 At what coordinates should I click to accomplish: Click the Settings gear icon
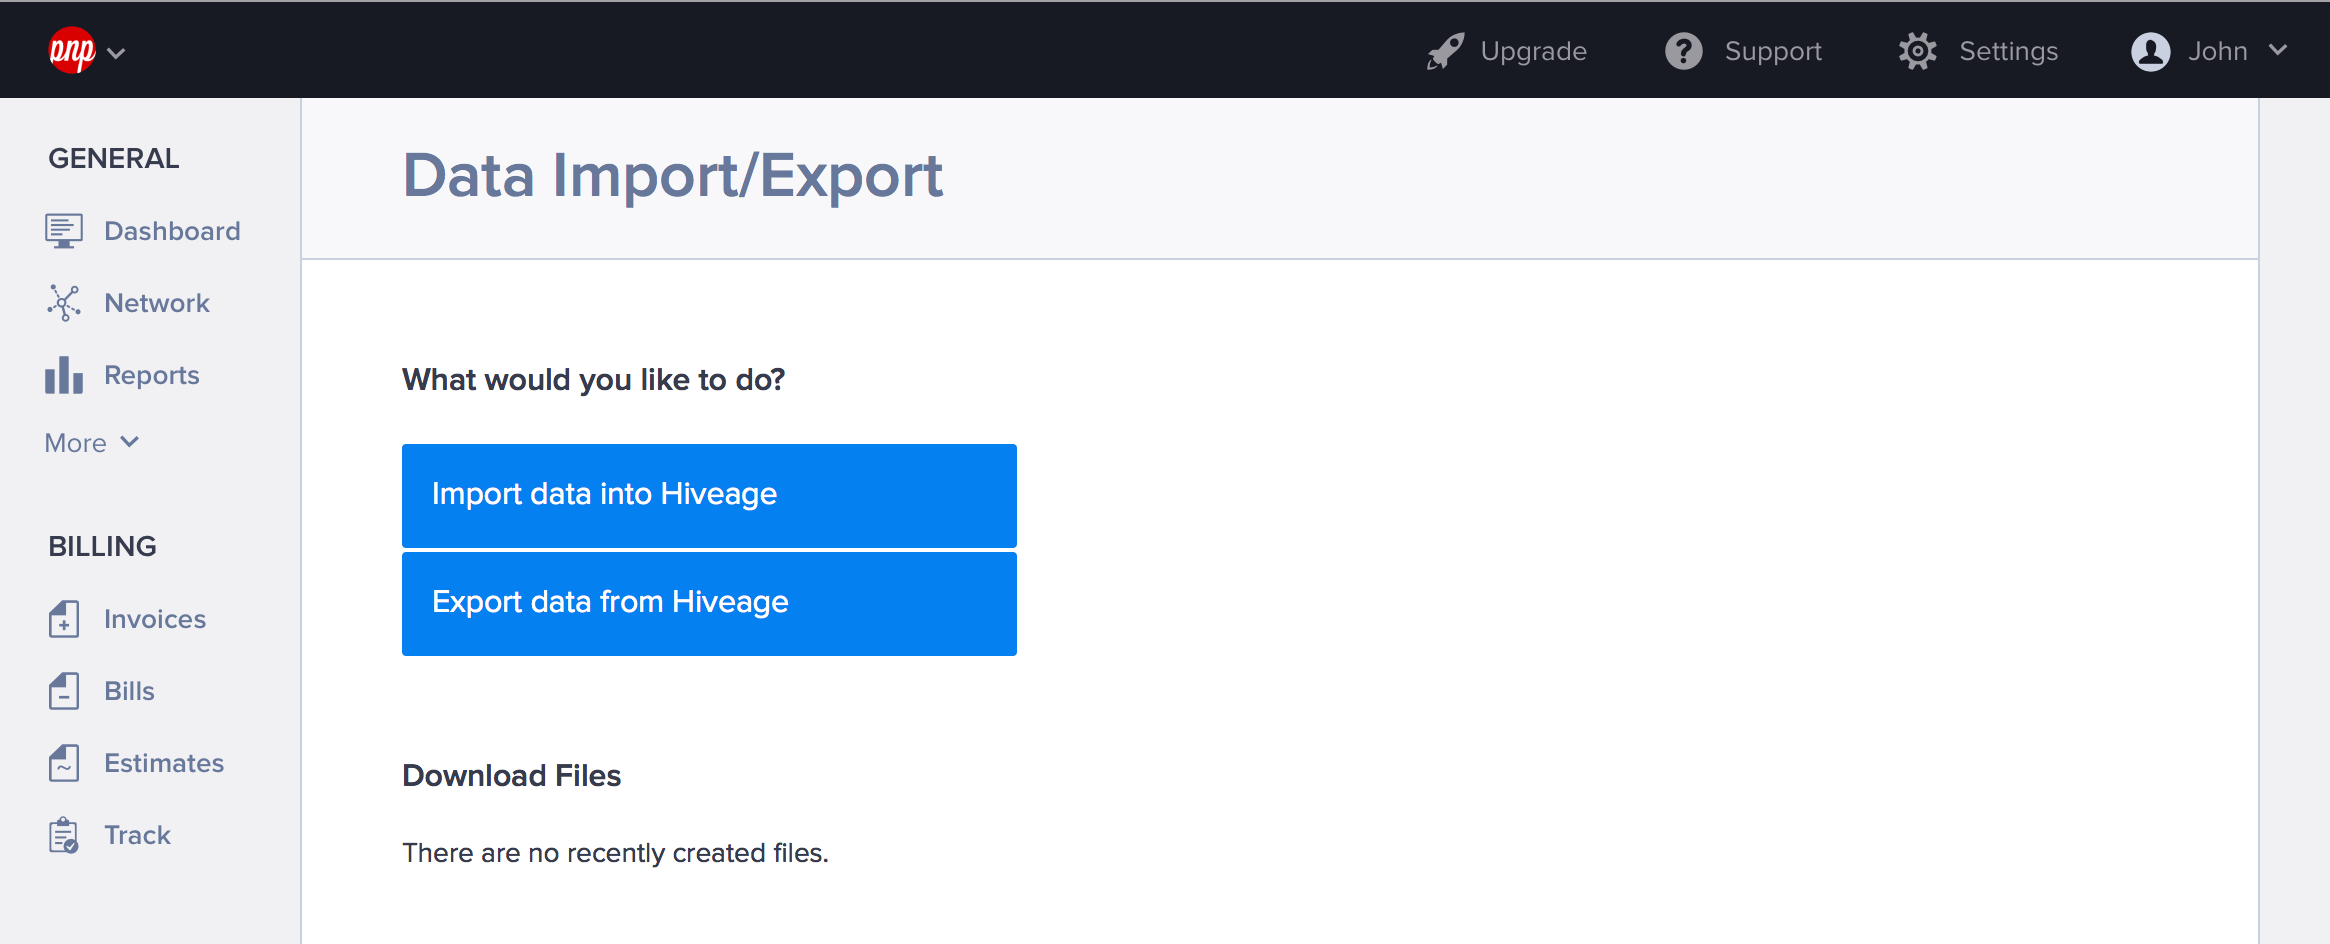pos(1918,51)
